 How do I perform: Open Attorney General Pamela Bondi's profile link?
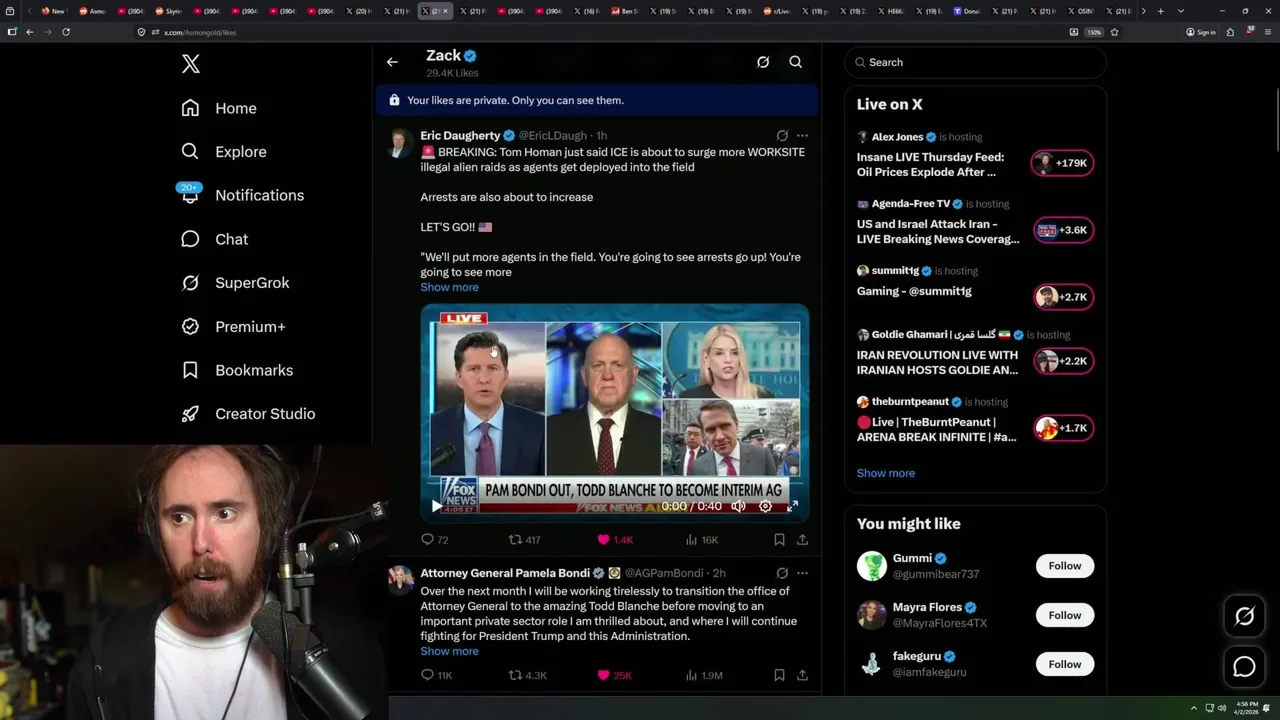505,573
